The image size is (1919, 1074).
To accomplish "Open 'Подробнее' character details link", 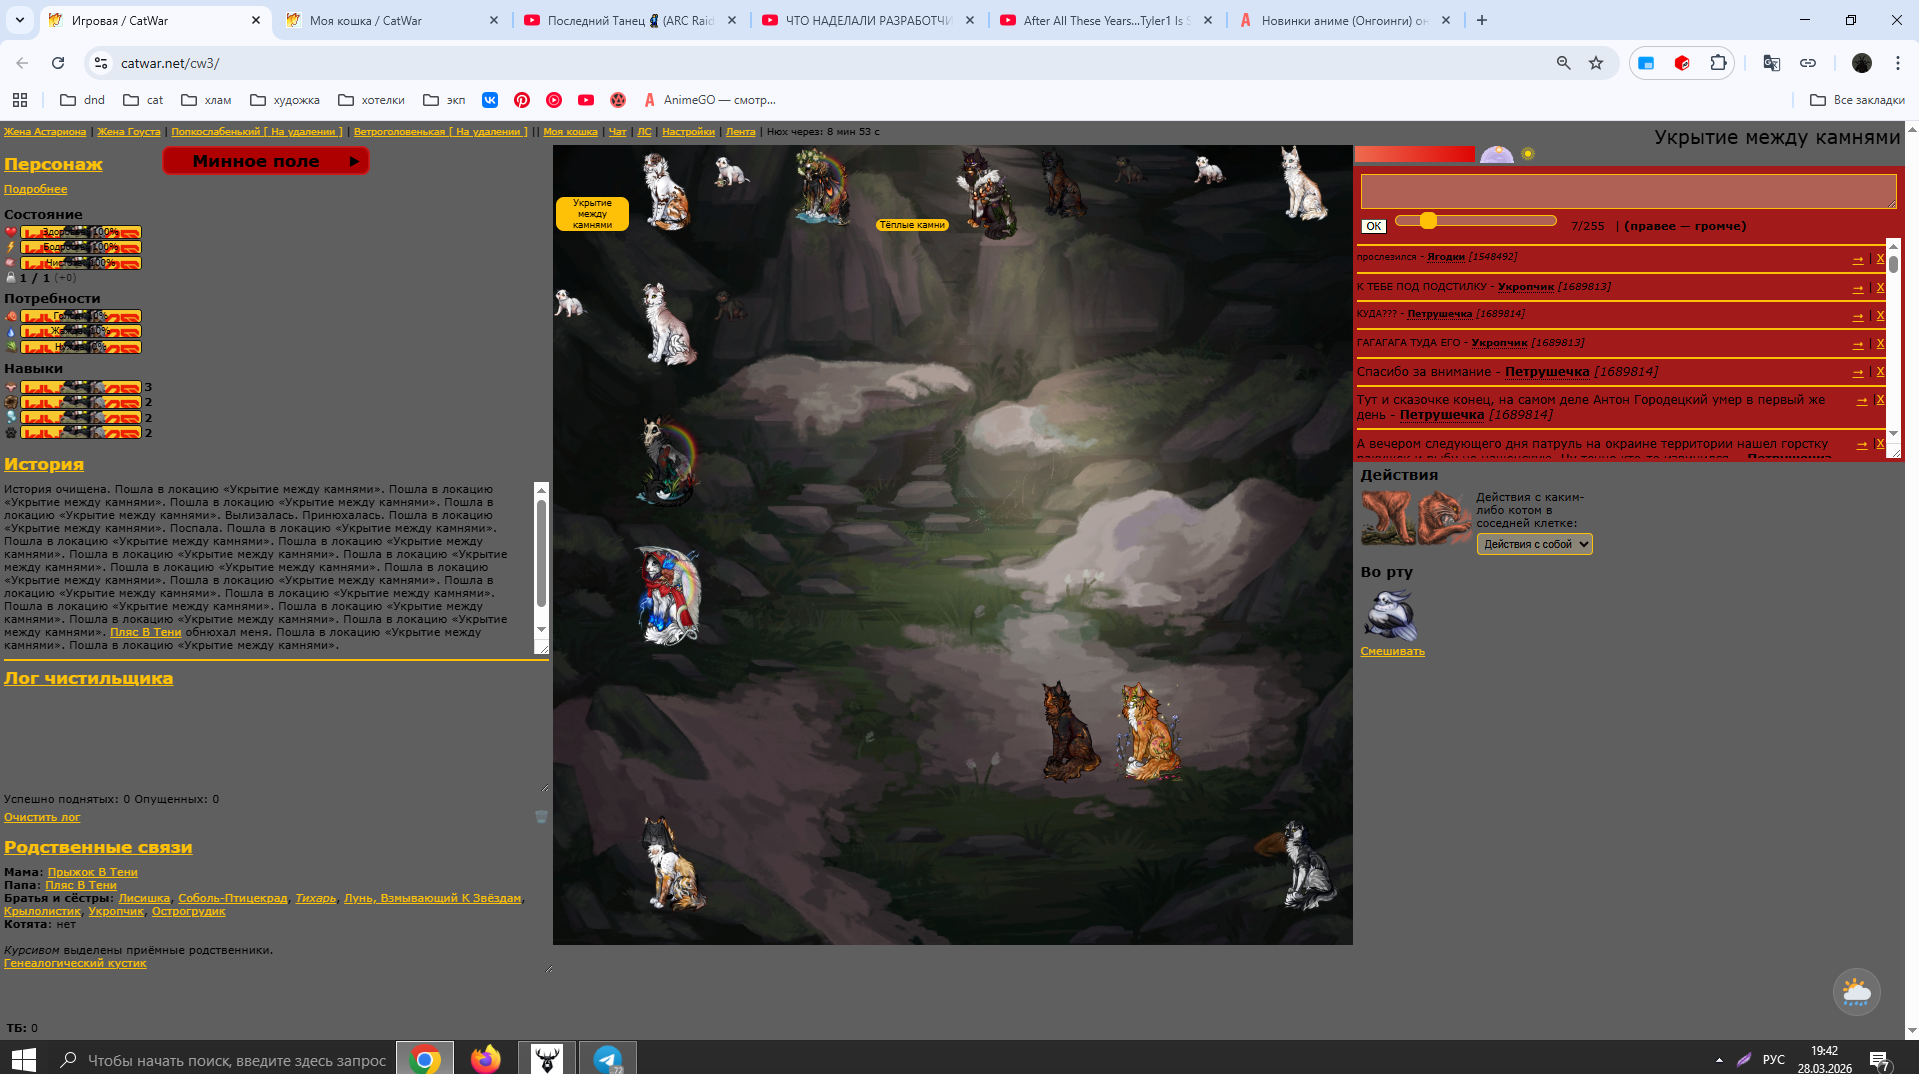I will coord(36,189).
